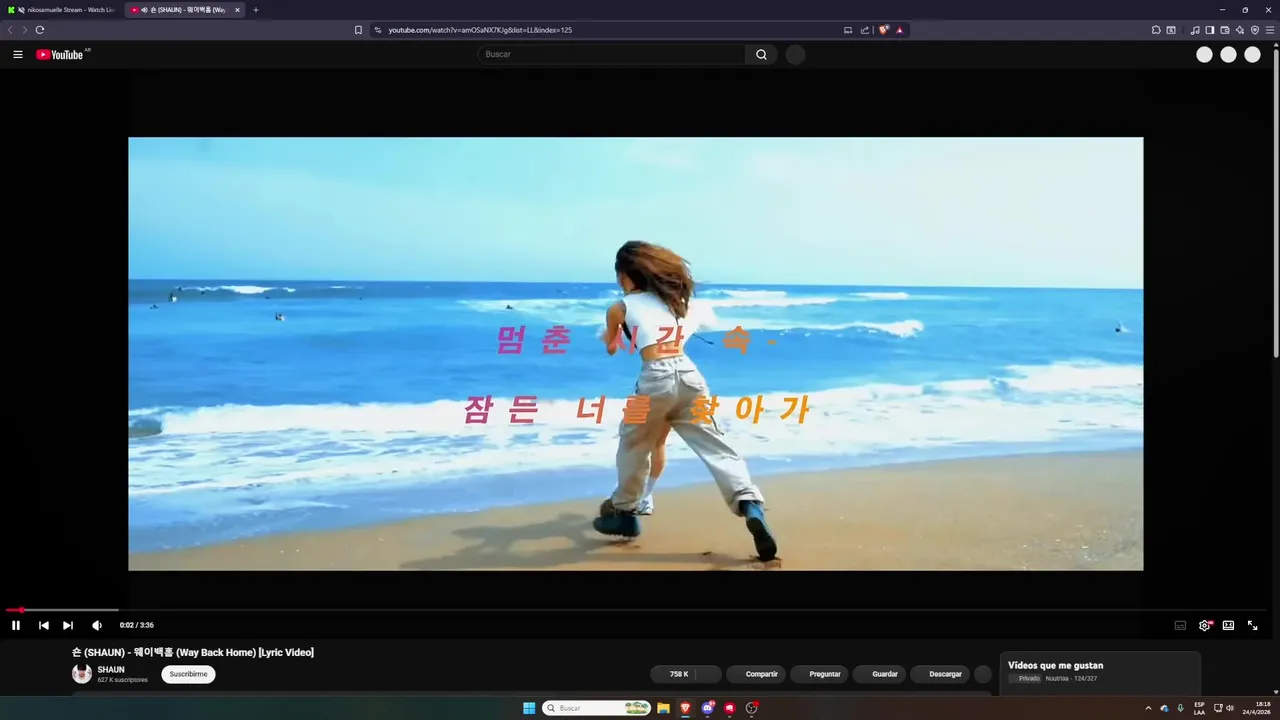This screenshot has width=1280, height=720.
Task: Skip to the next video
Action: 68,625
